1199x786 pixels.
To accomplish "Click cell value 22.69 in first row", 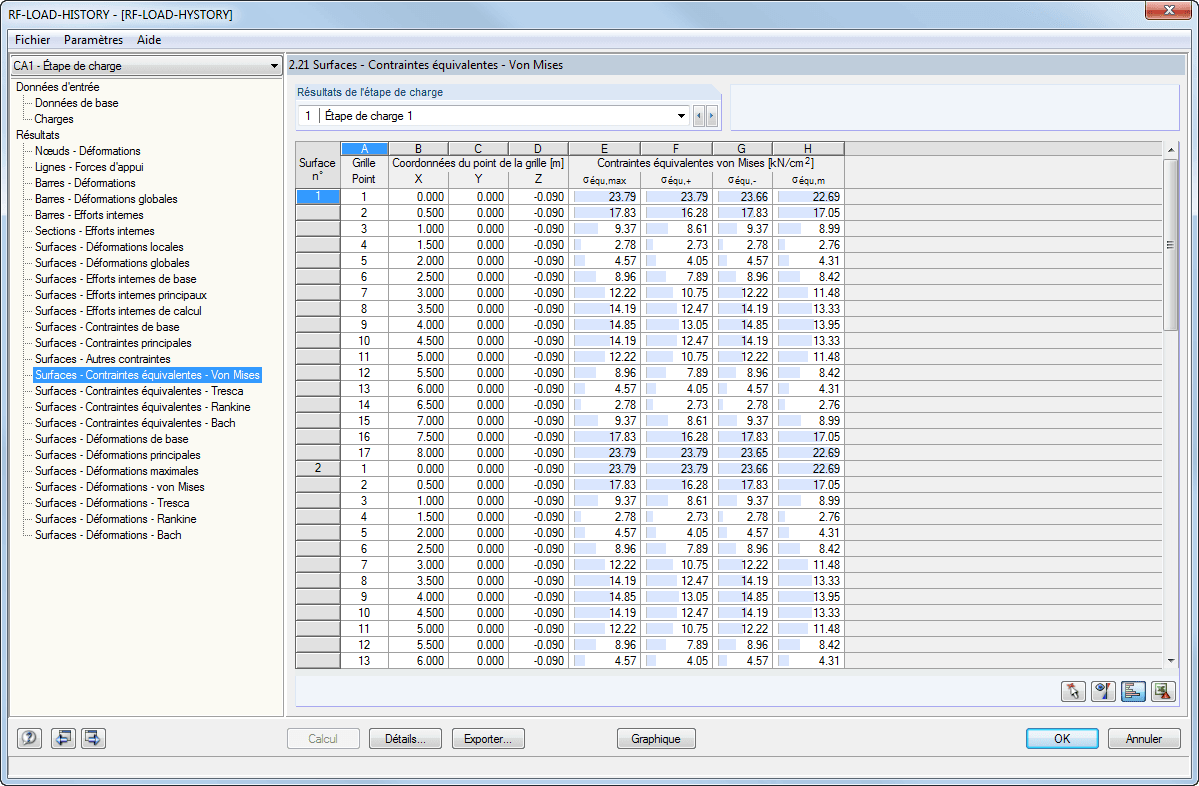I will (x=808, y=196).
